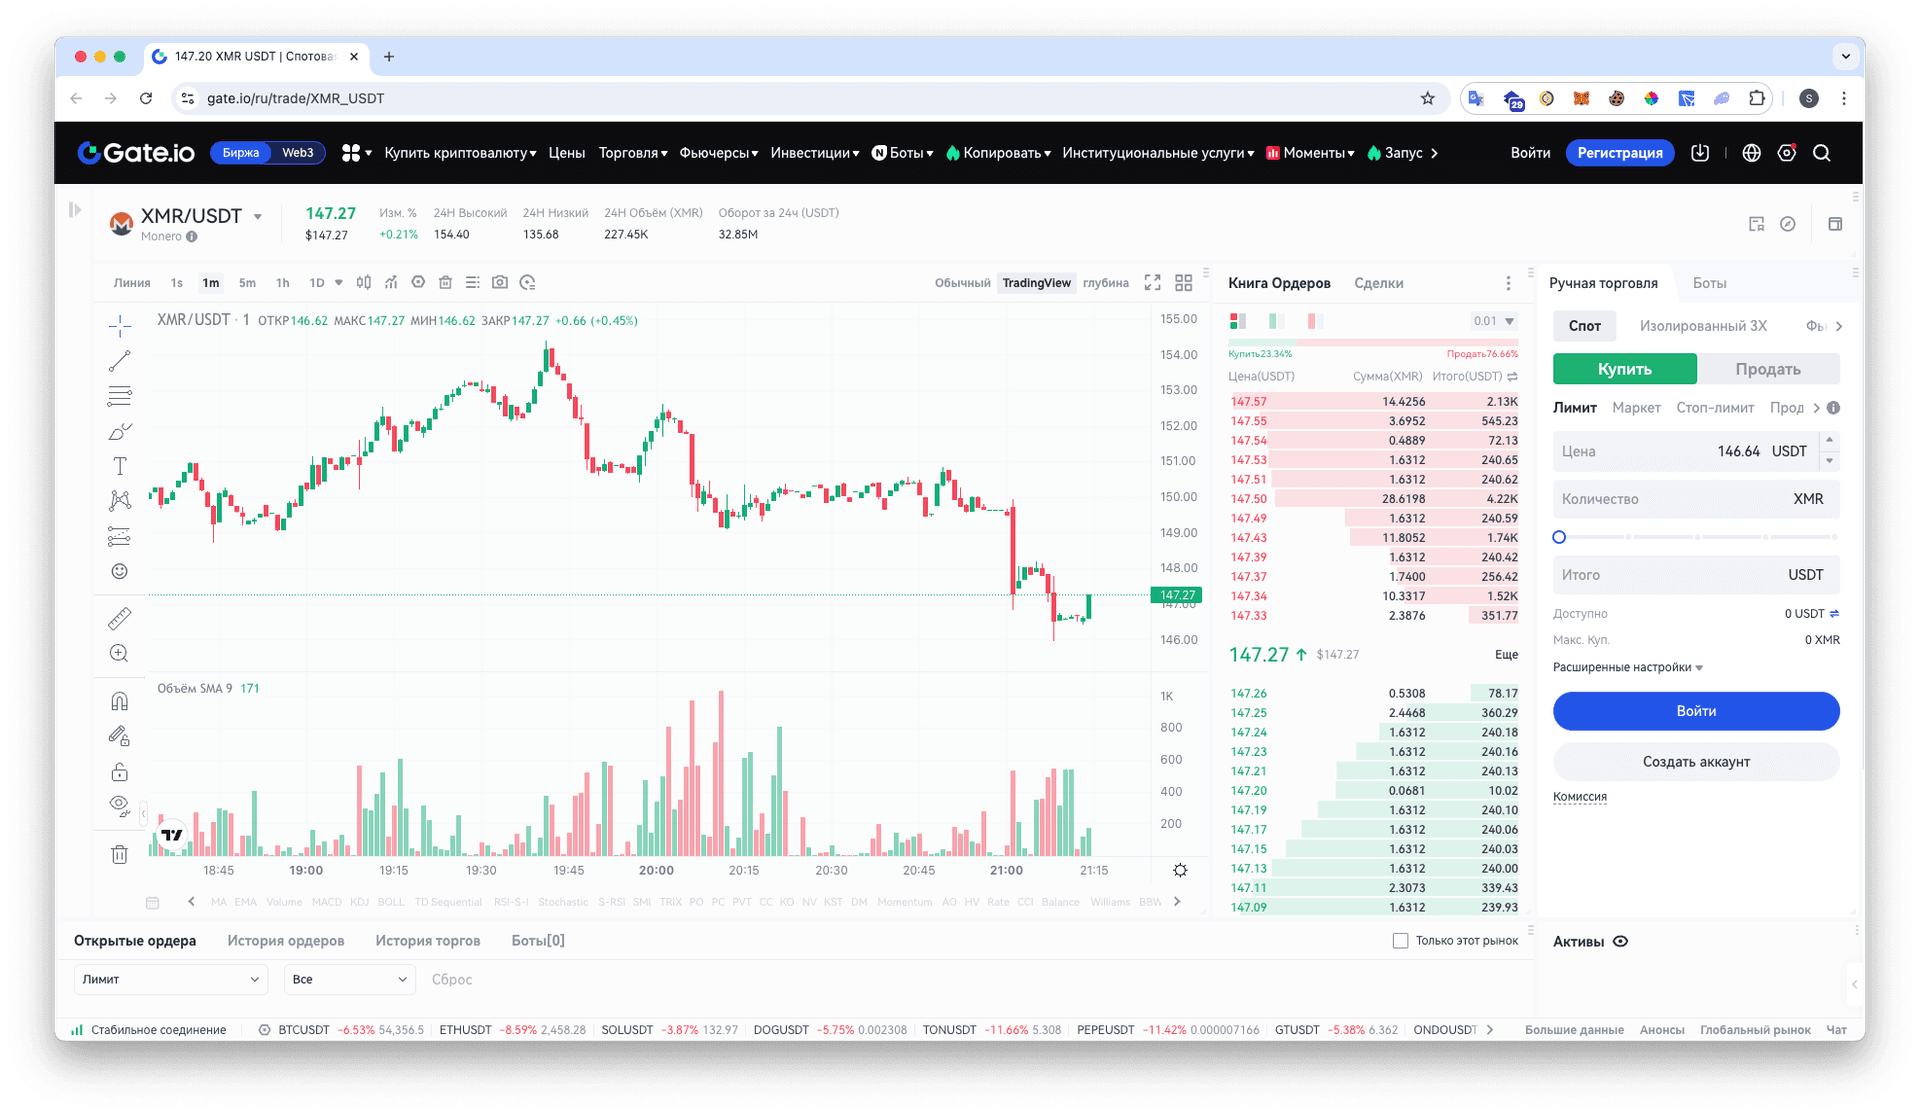Open the История ордеров tab
Viewport: 1920px width, 1113px height.
(286, 941)
